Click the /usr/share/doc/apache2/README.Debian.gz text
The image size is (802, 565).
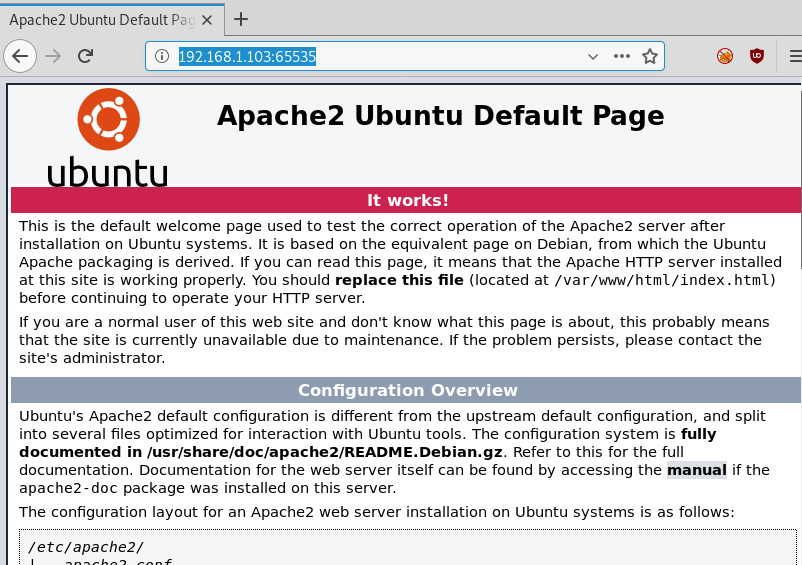pos(324,452)
